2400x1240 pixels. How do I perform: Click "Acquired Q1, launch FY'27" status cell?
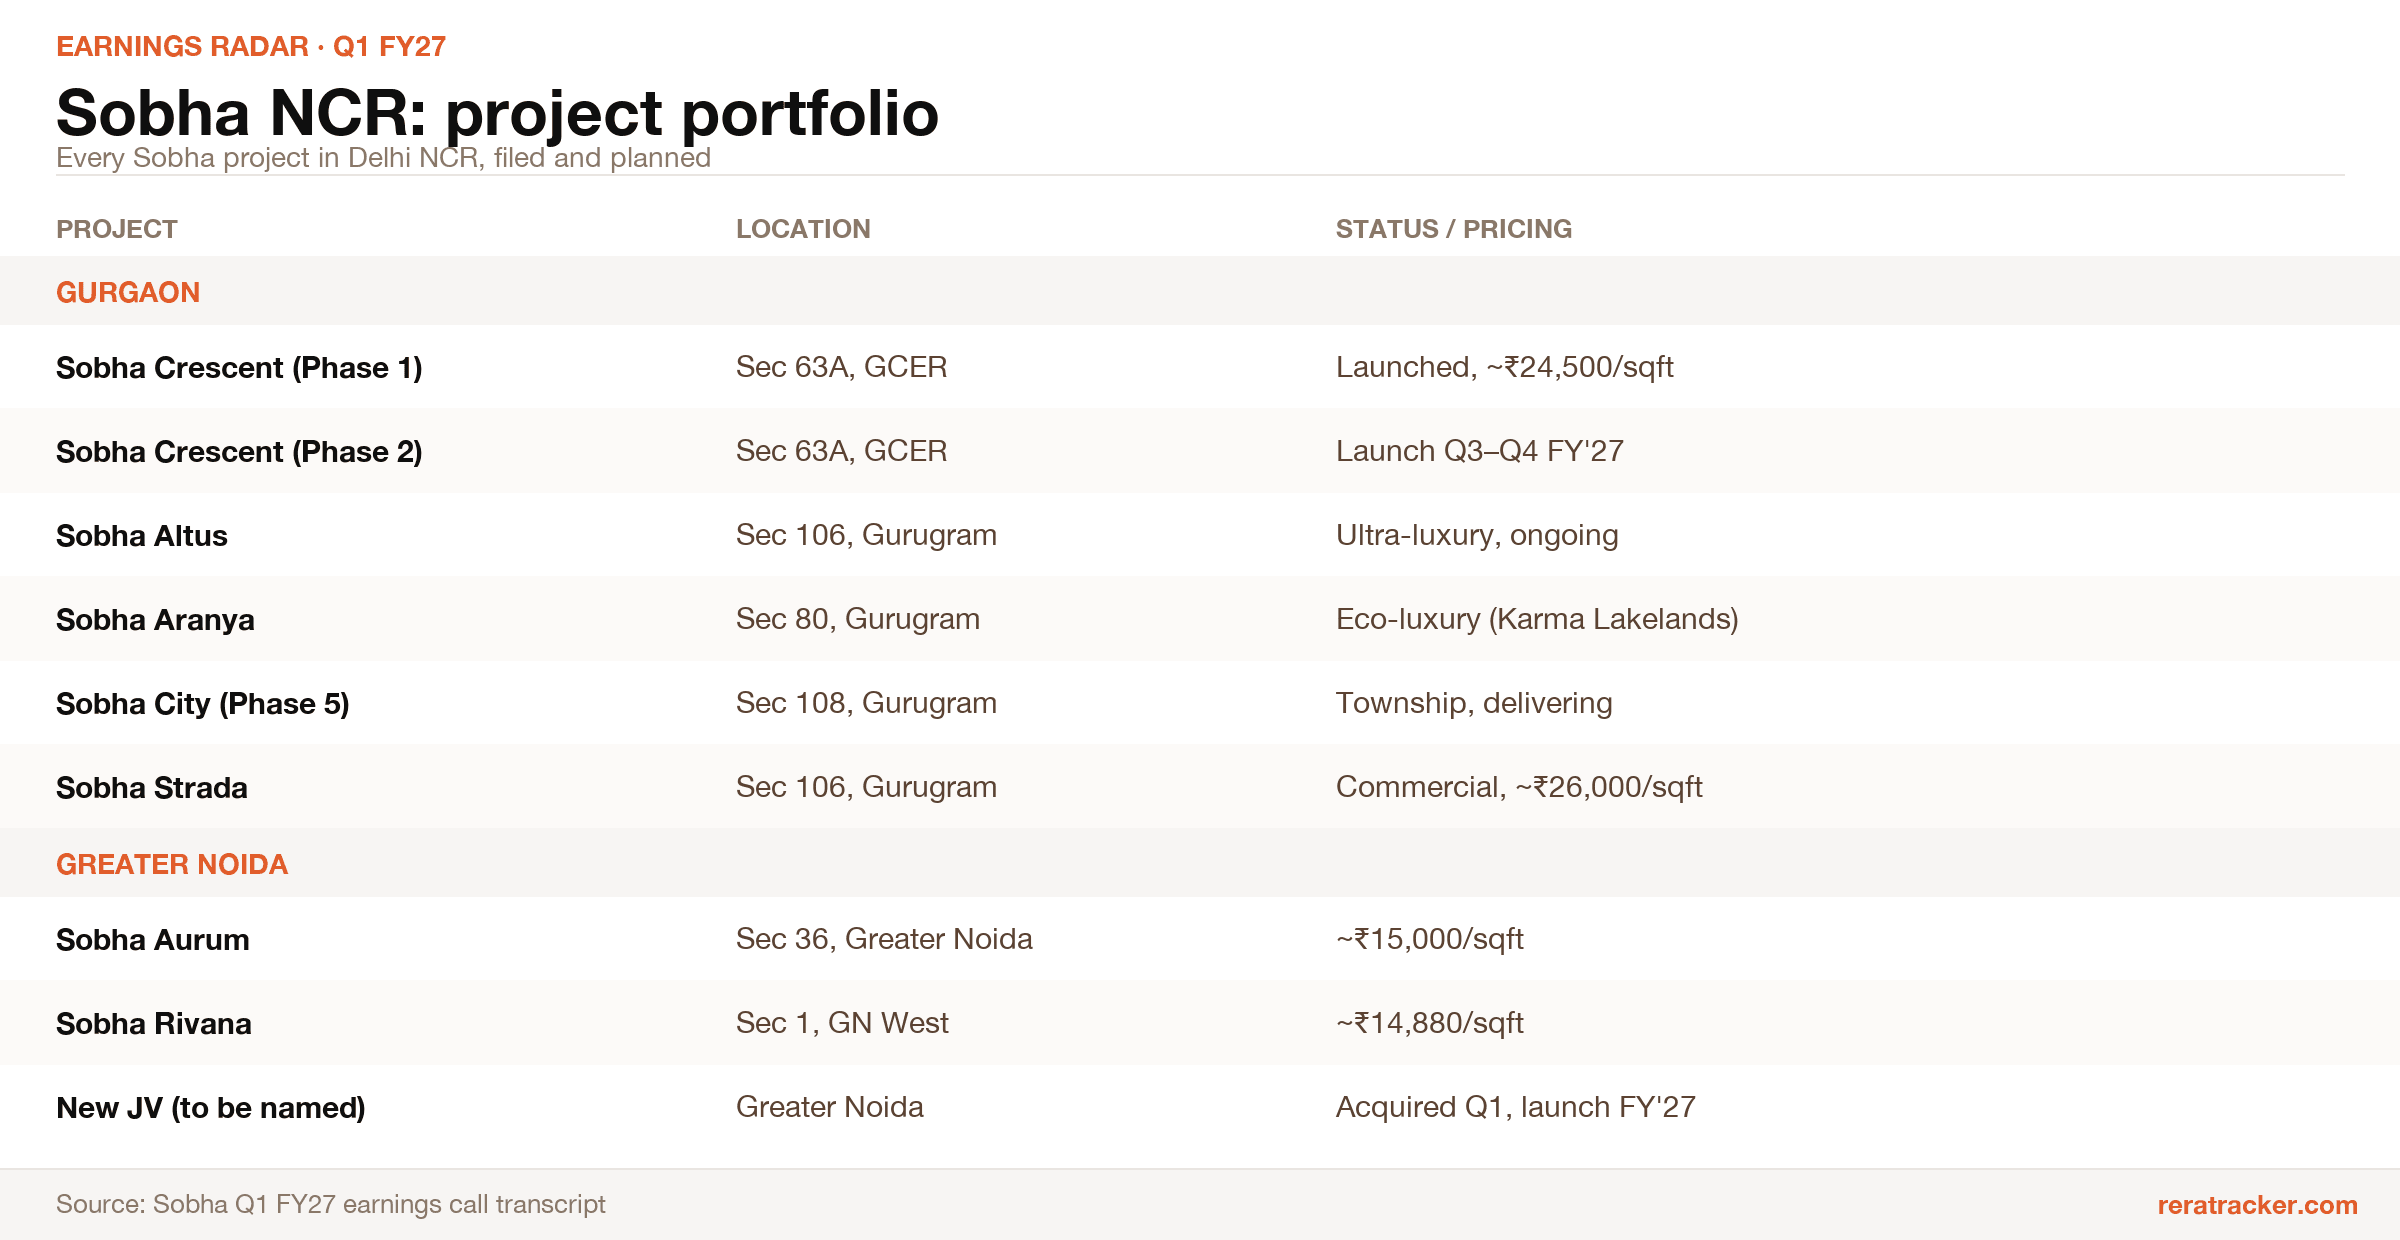pos(1516,1107)
